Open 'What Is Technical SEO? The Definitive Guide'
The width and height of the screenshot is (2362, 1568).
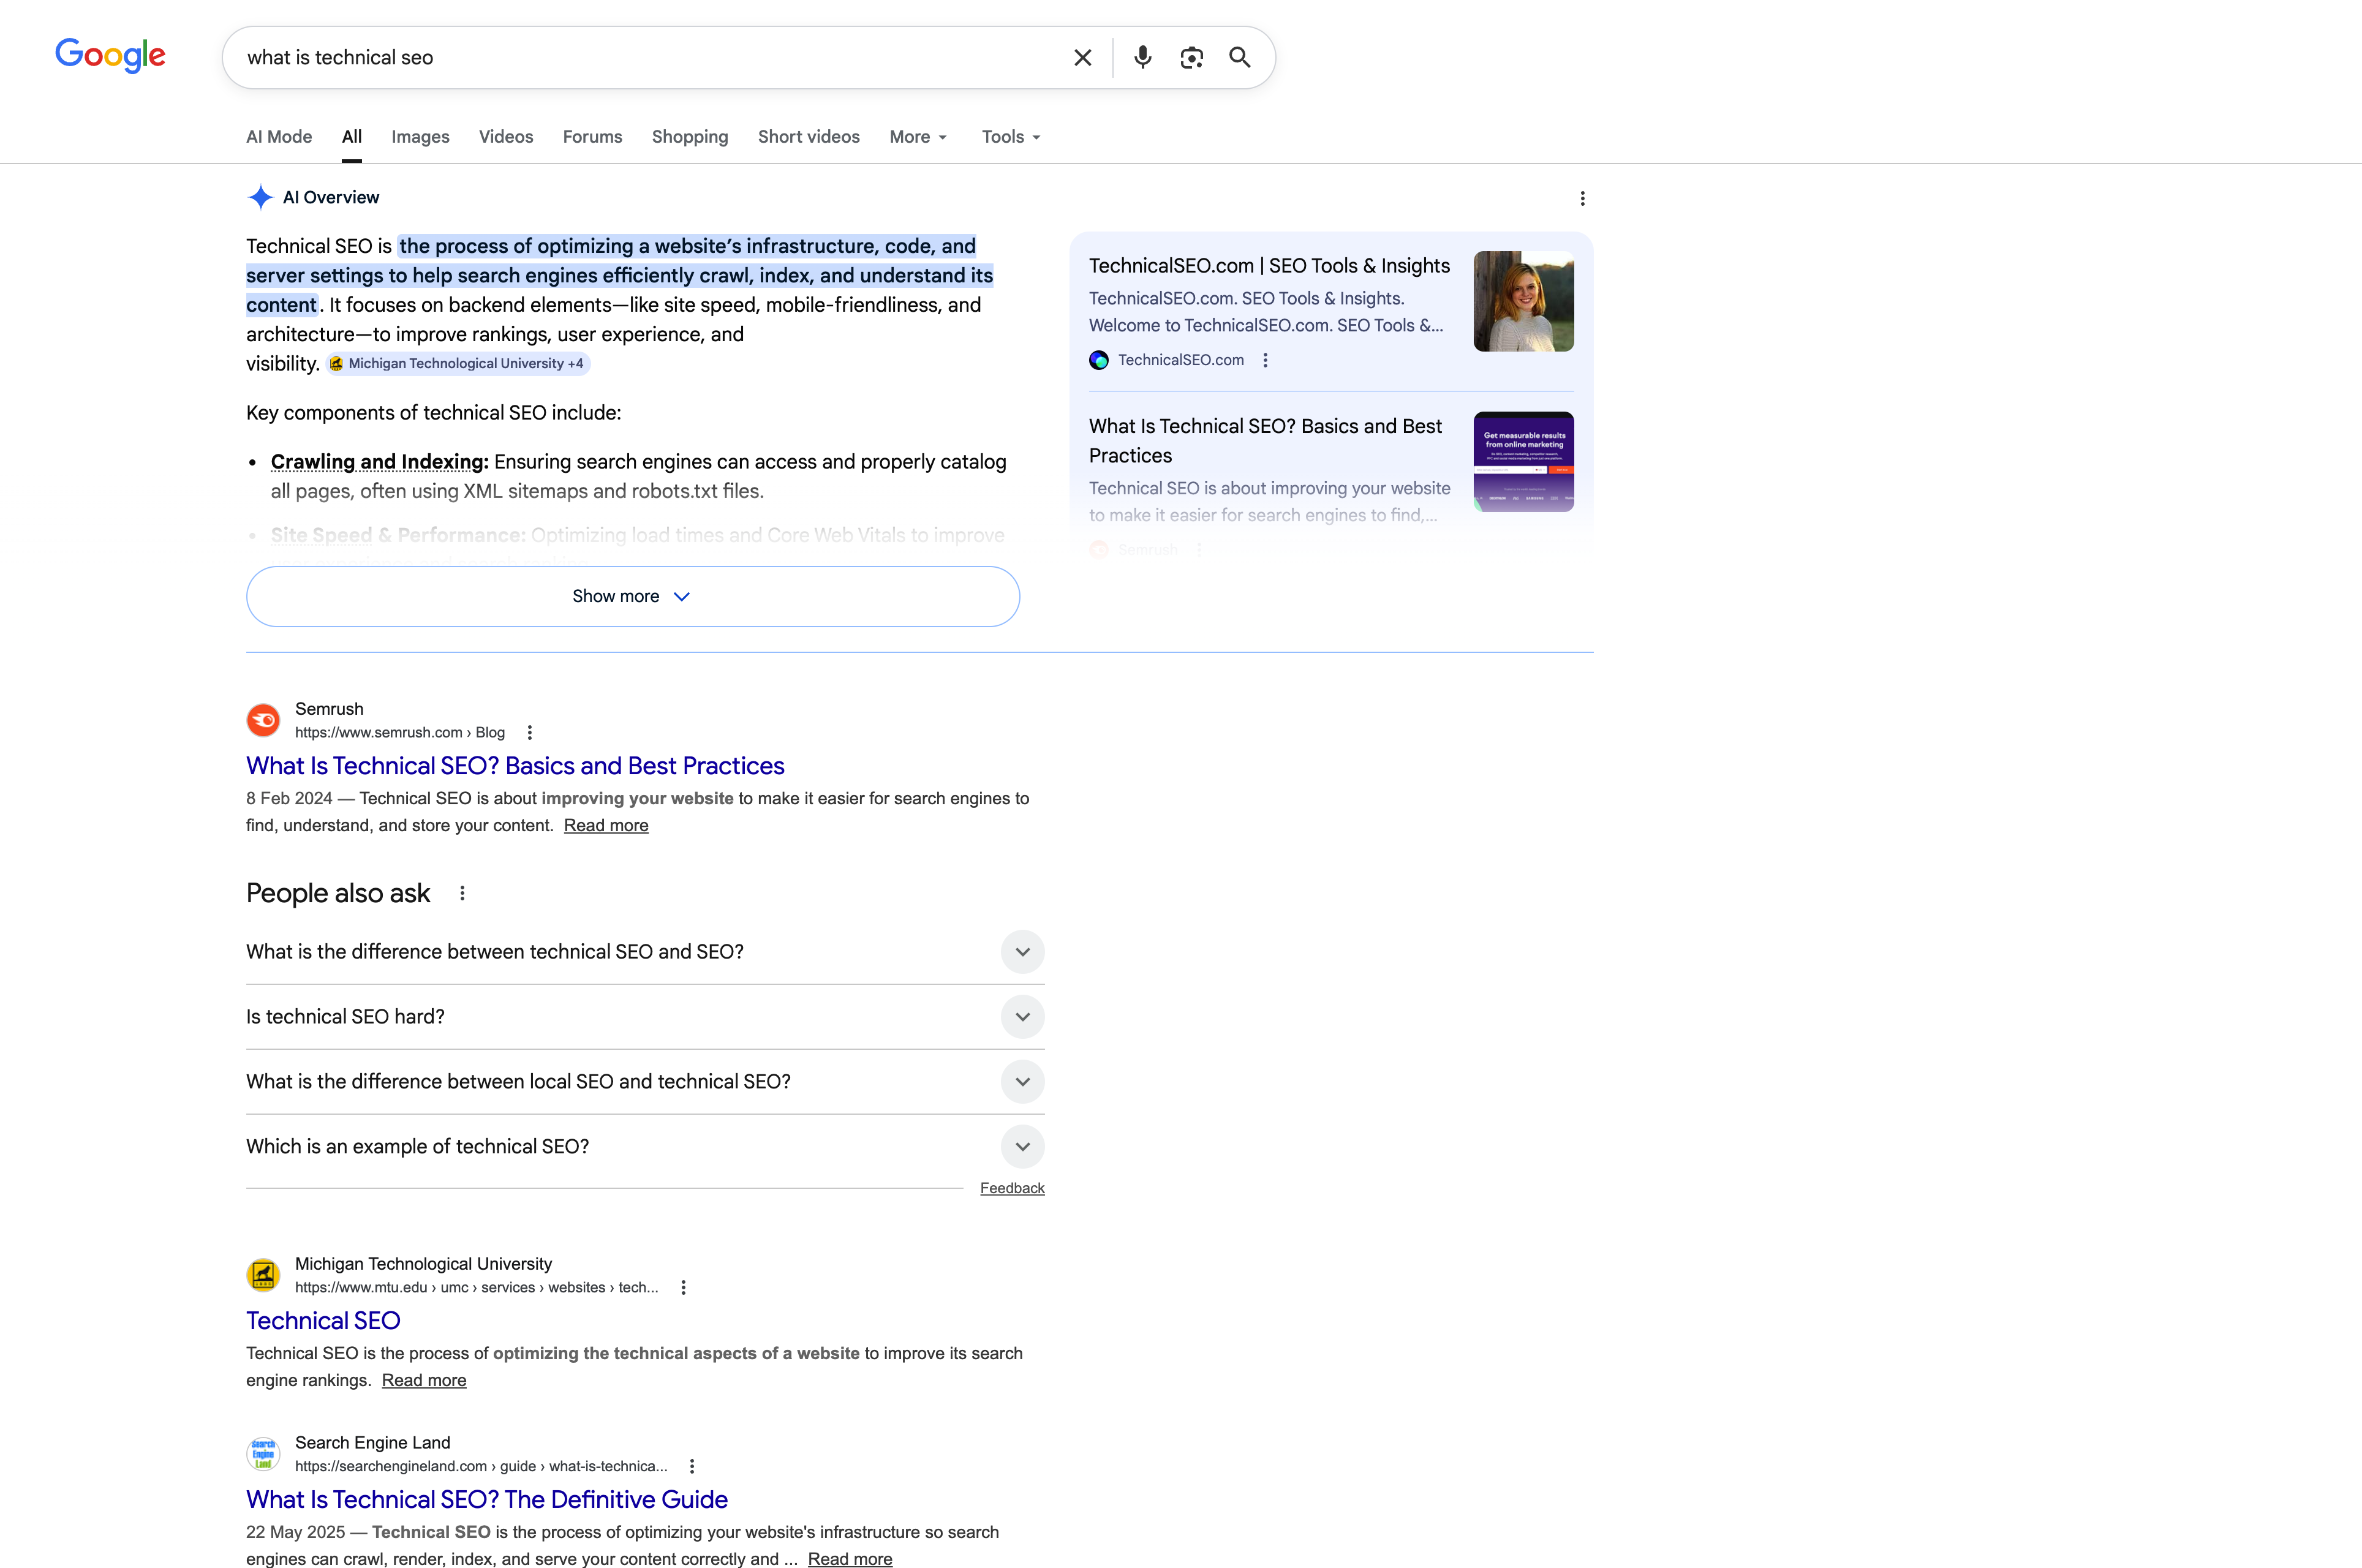(486, 1499)
